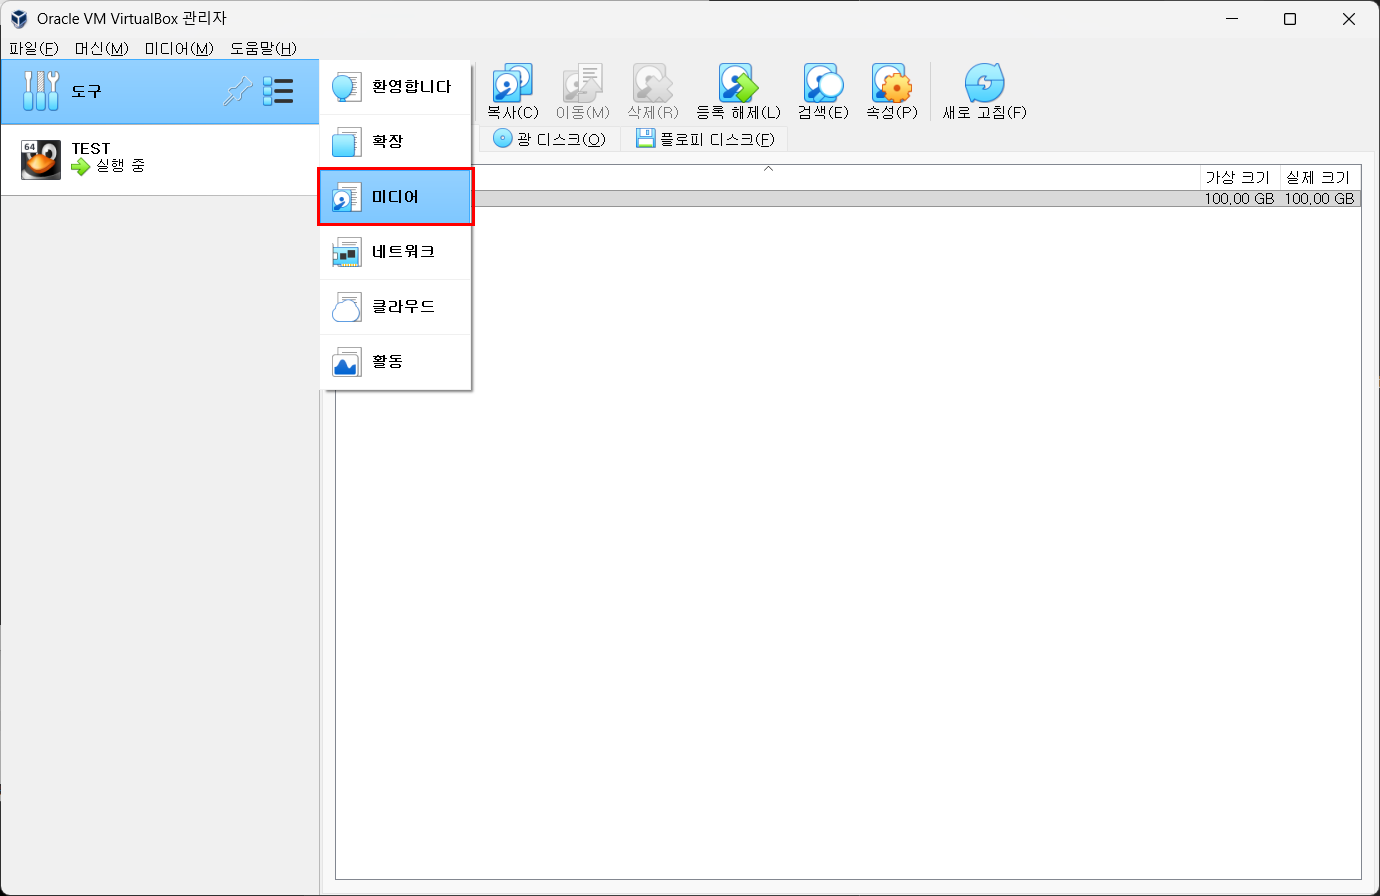Click the TEST machine OS icon

(x=41, y=160)
